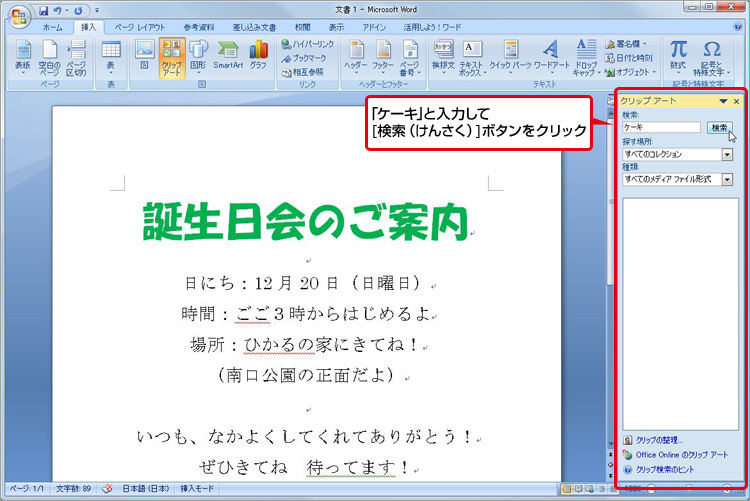Select Print Layout view button in status bar
Image resolution: width=750 pixels, height=501 pixels.
pos(567,489)
